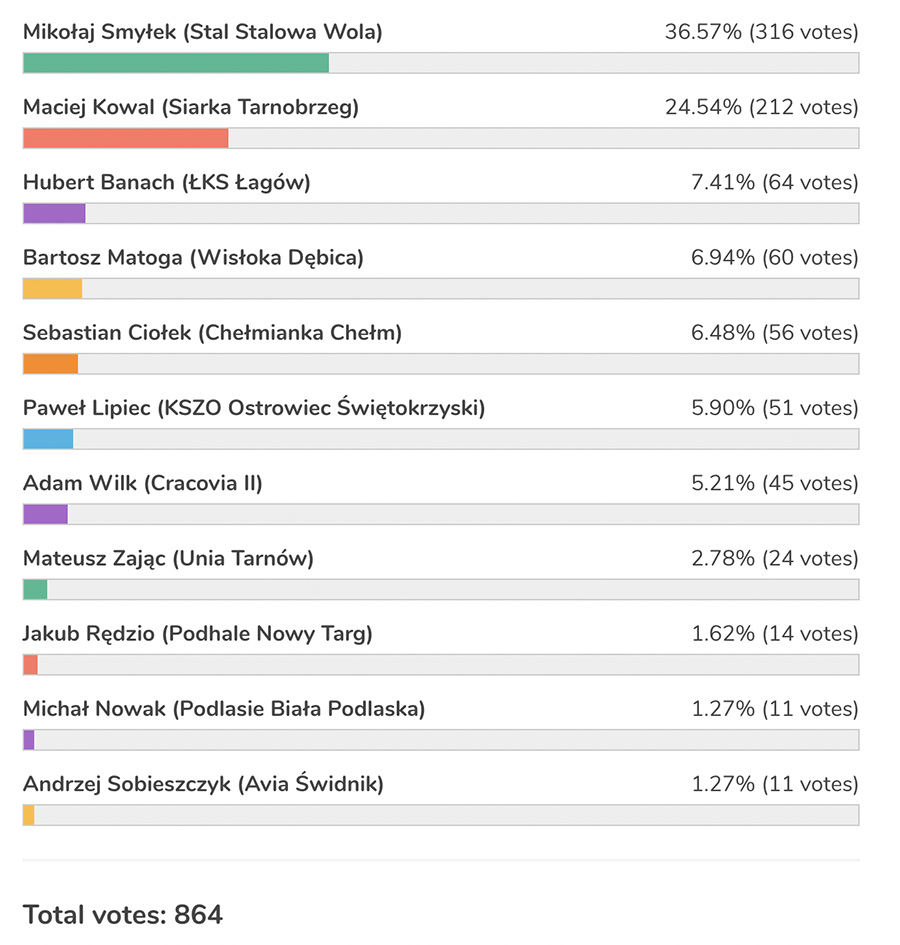The width and height of the screenshot is (900, 945).
Task: Click Hubert Banach's purple result bar
Action: 54,213
